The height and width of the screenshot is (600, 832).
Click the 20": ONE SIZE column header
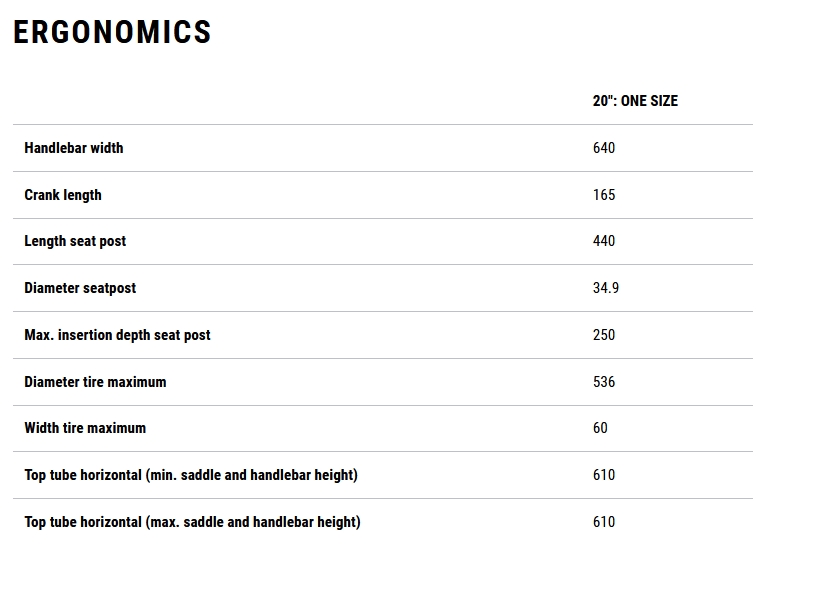635,101
